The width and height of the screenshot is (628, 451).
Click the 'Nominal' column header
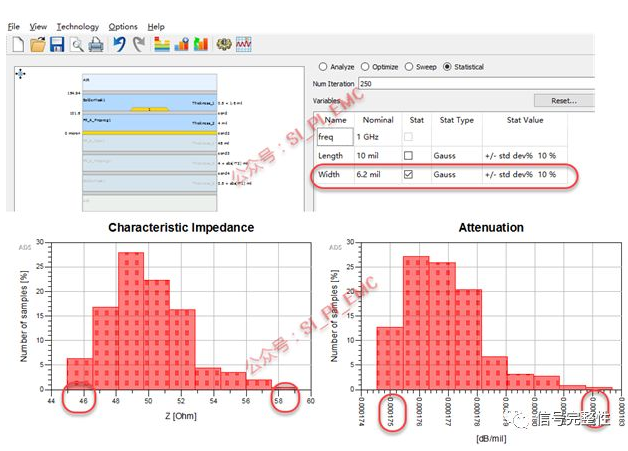coord(378,120)
